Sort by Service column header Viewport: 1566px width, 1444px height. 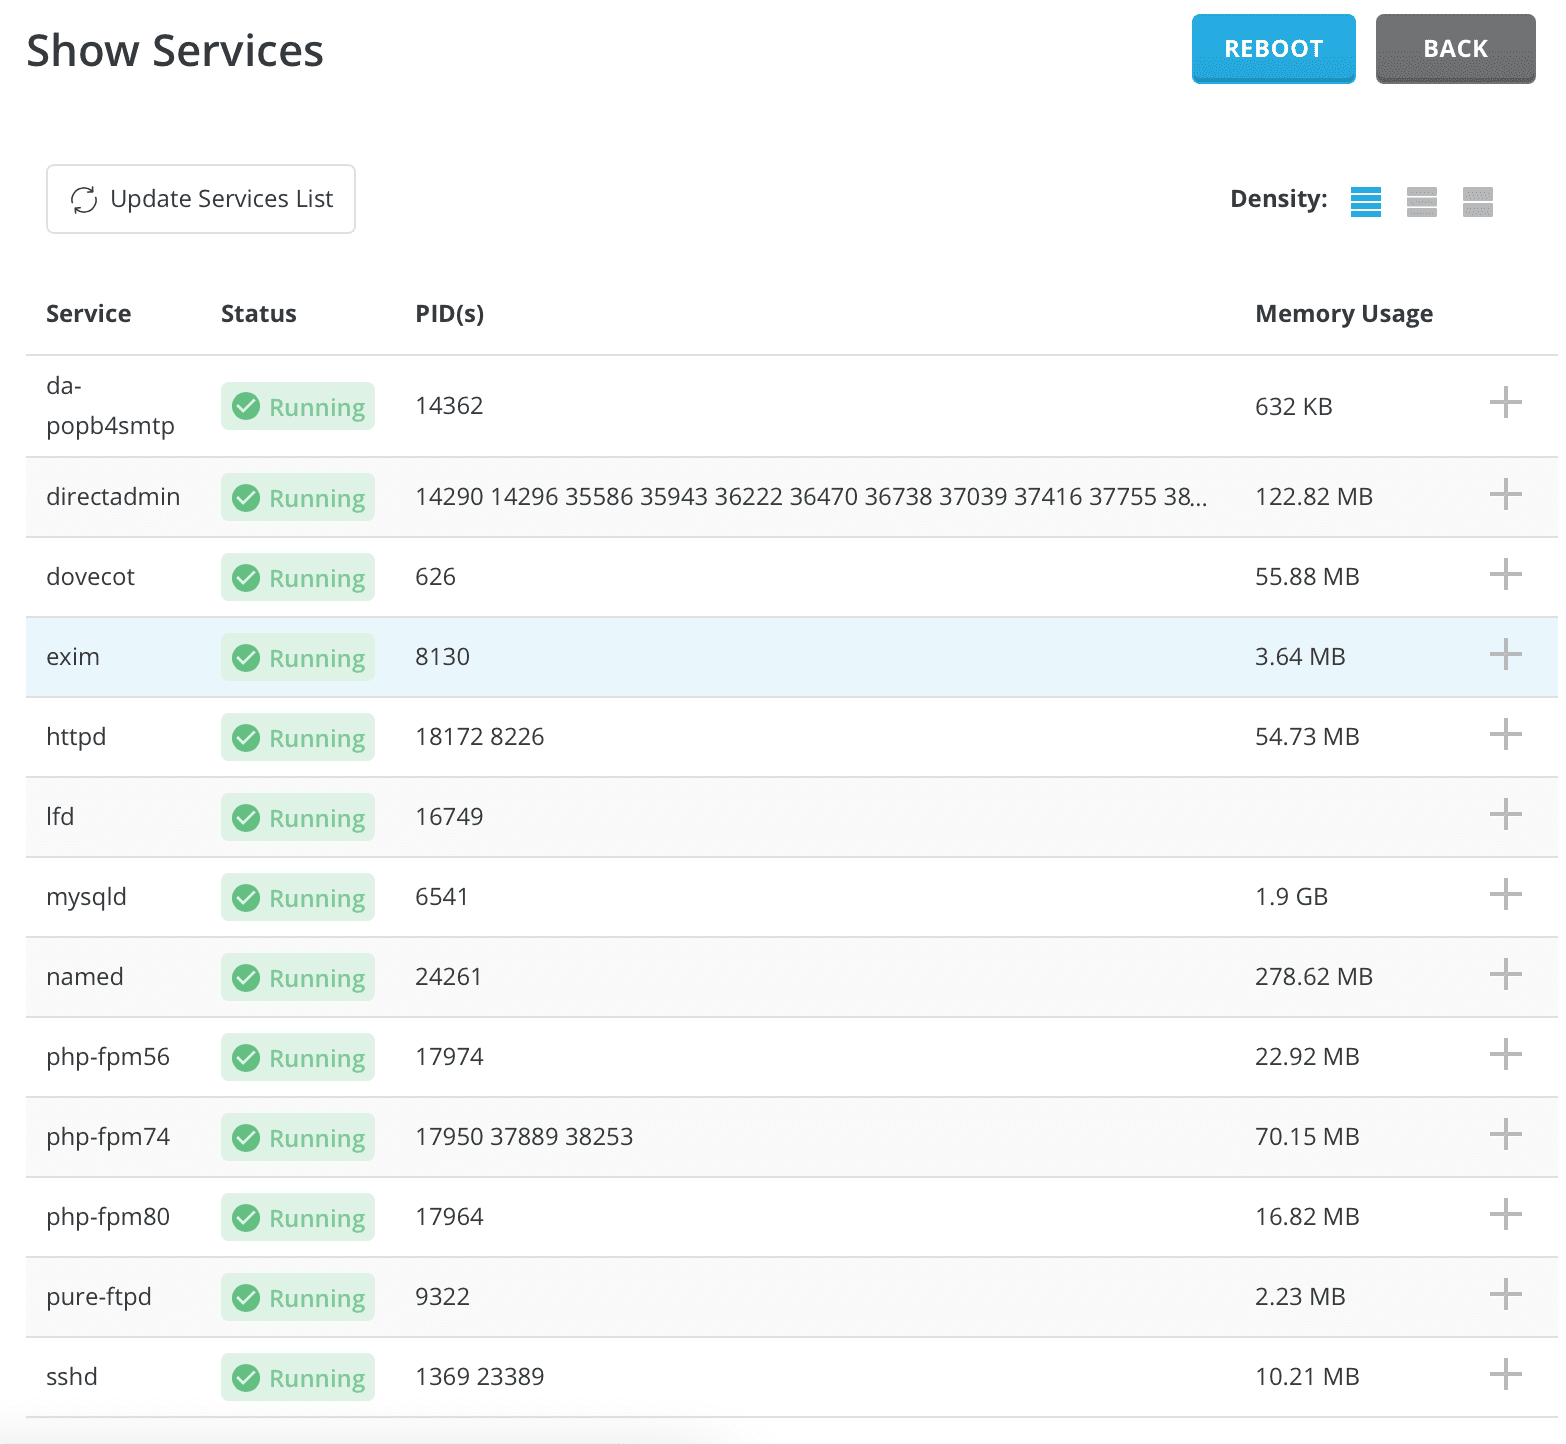[88, 314]
